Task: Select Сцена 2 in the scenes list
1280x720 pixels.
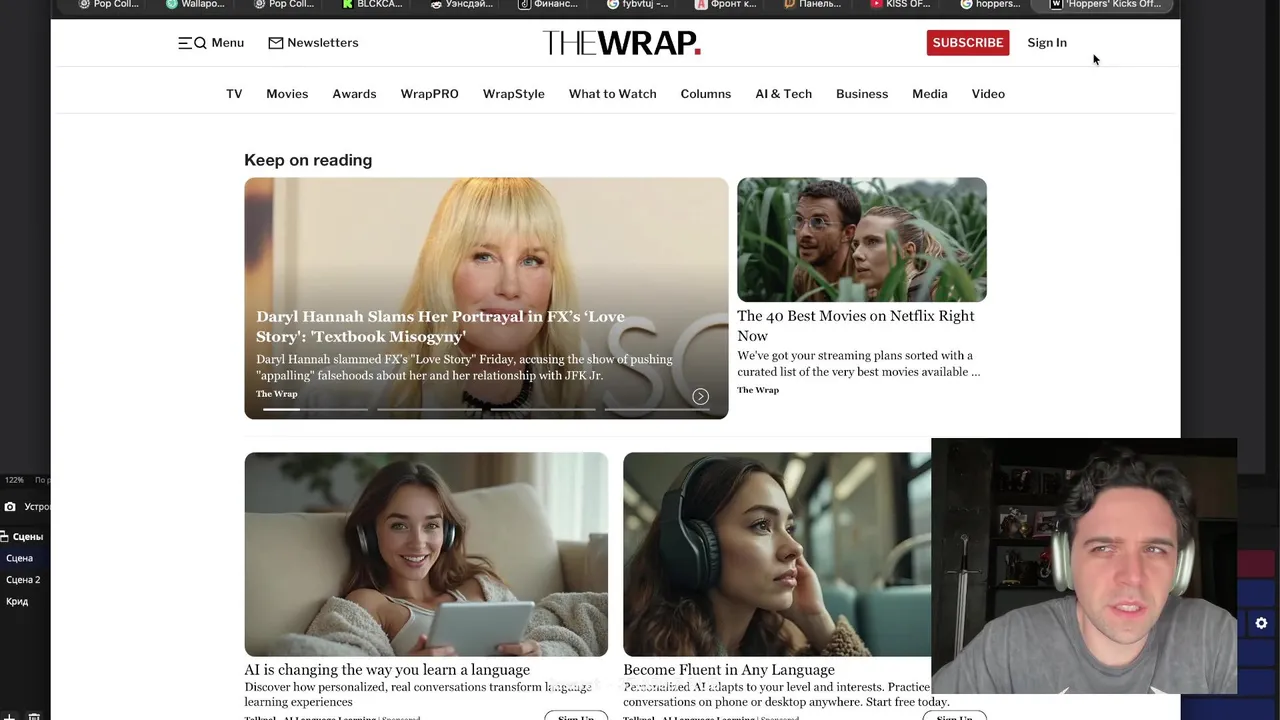Action: [x=23, y=580]
